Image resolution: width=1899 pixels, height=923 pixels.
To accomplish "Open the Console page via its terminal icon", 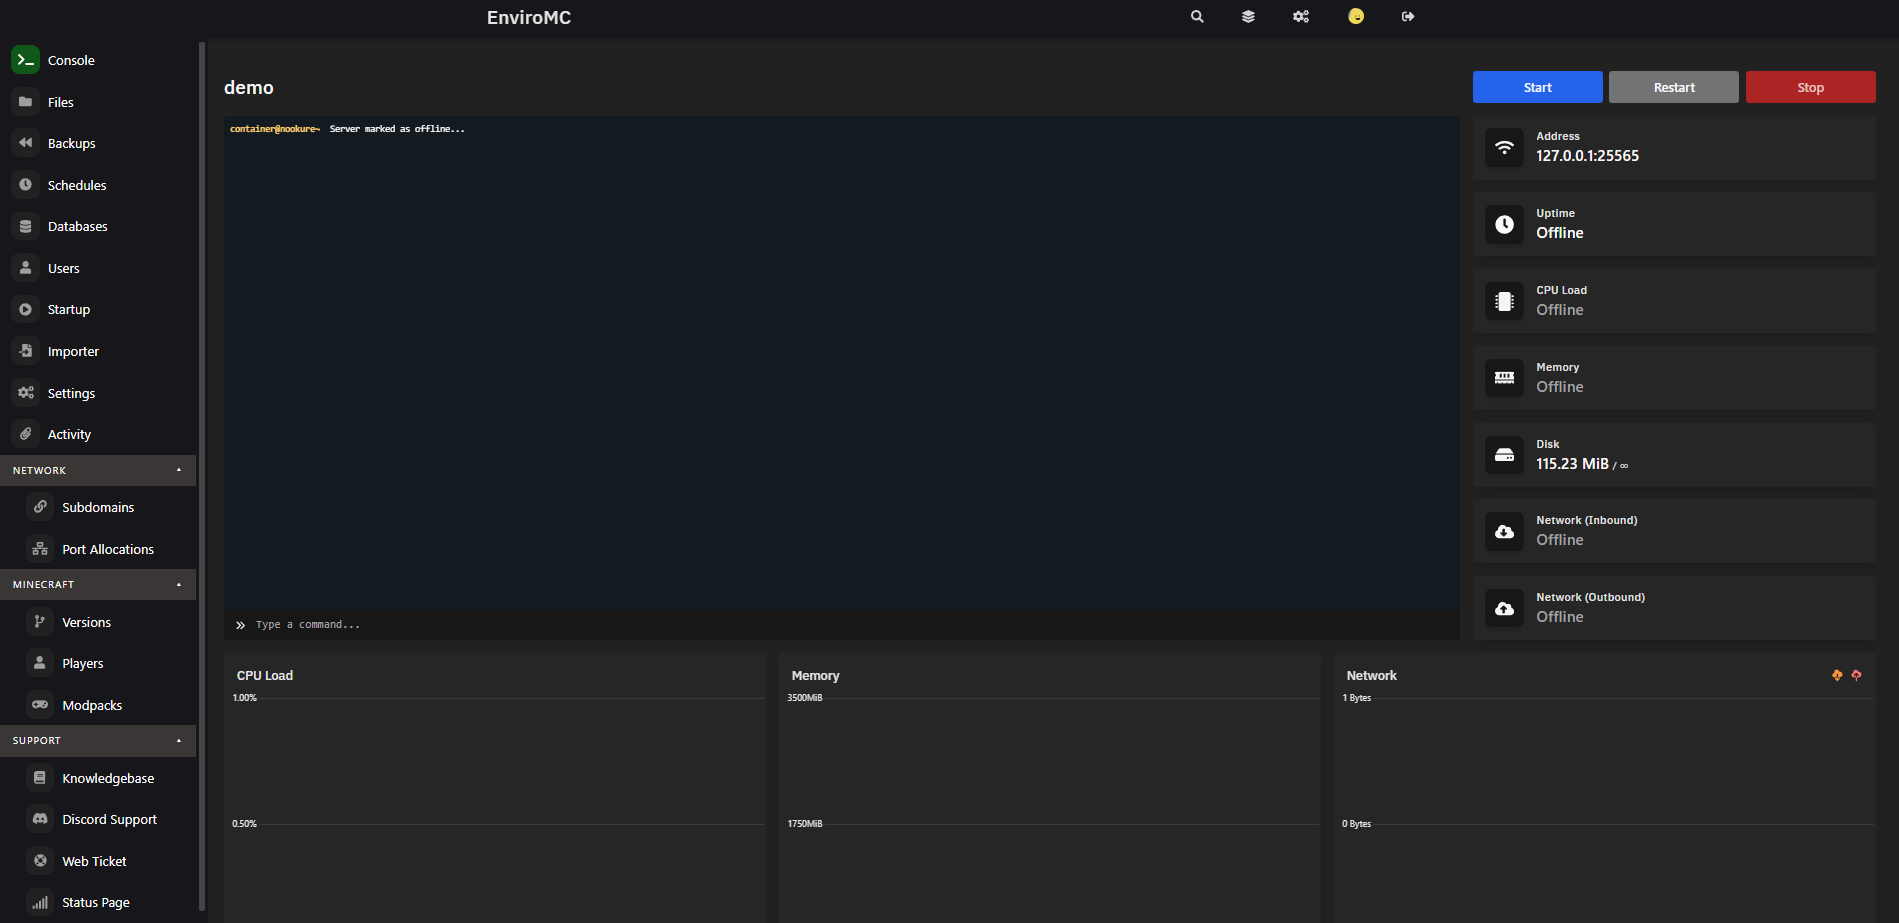I will (26, 60).
